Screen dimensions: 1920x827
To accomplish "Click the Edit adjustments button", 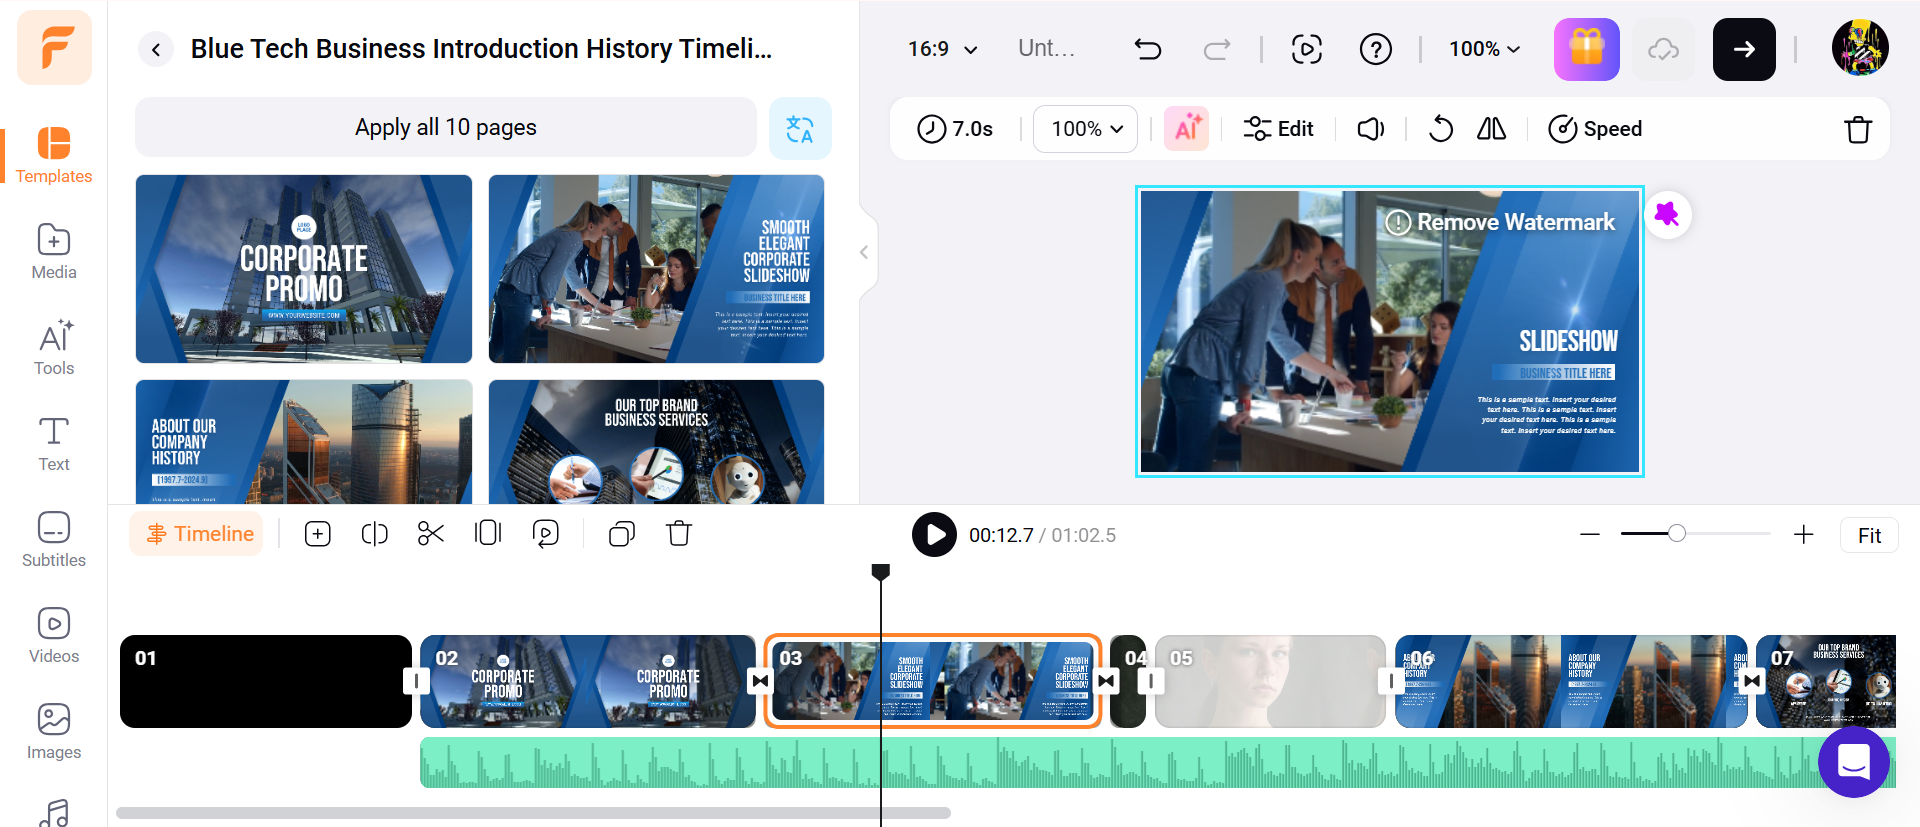I will 1278,129.
